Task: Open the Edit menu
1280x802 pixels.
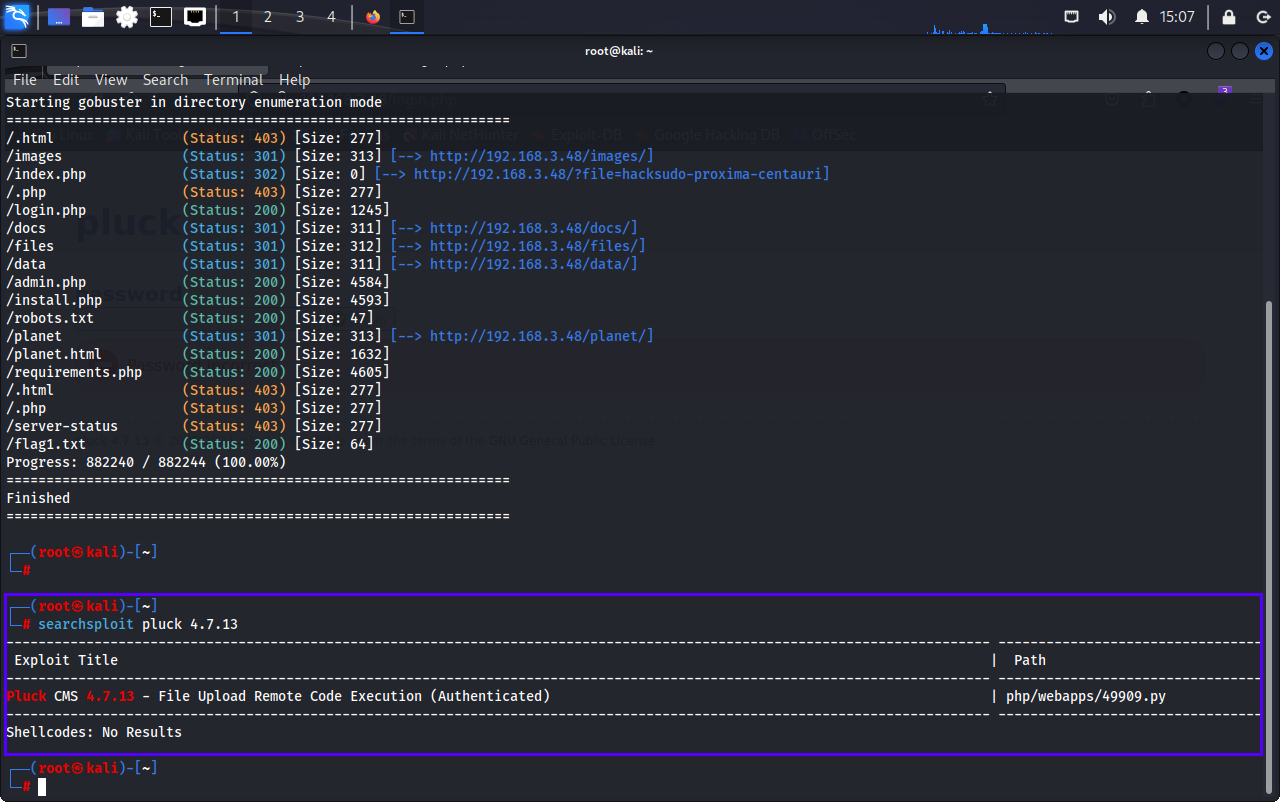Action: [66, 80]
